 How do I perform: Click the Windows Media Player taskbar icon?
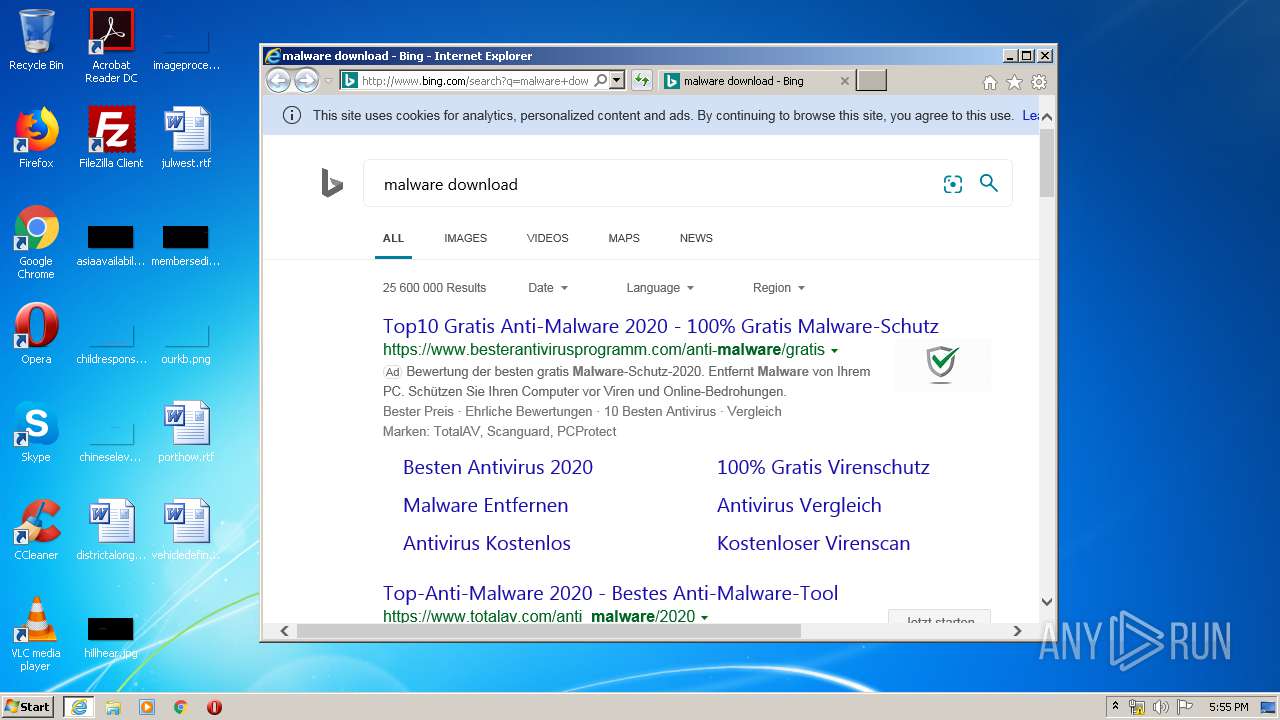[147, 707]
